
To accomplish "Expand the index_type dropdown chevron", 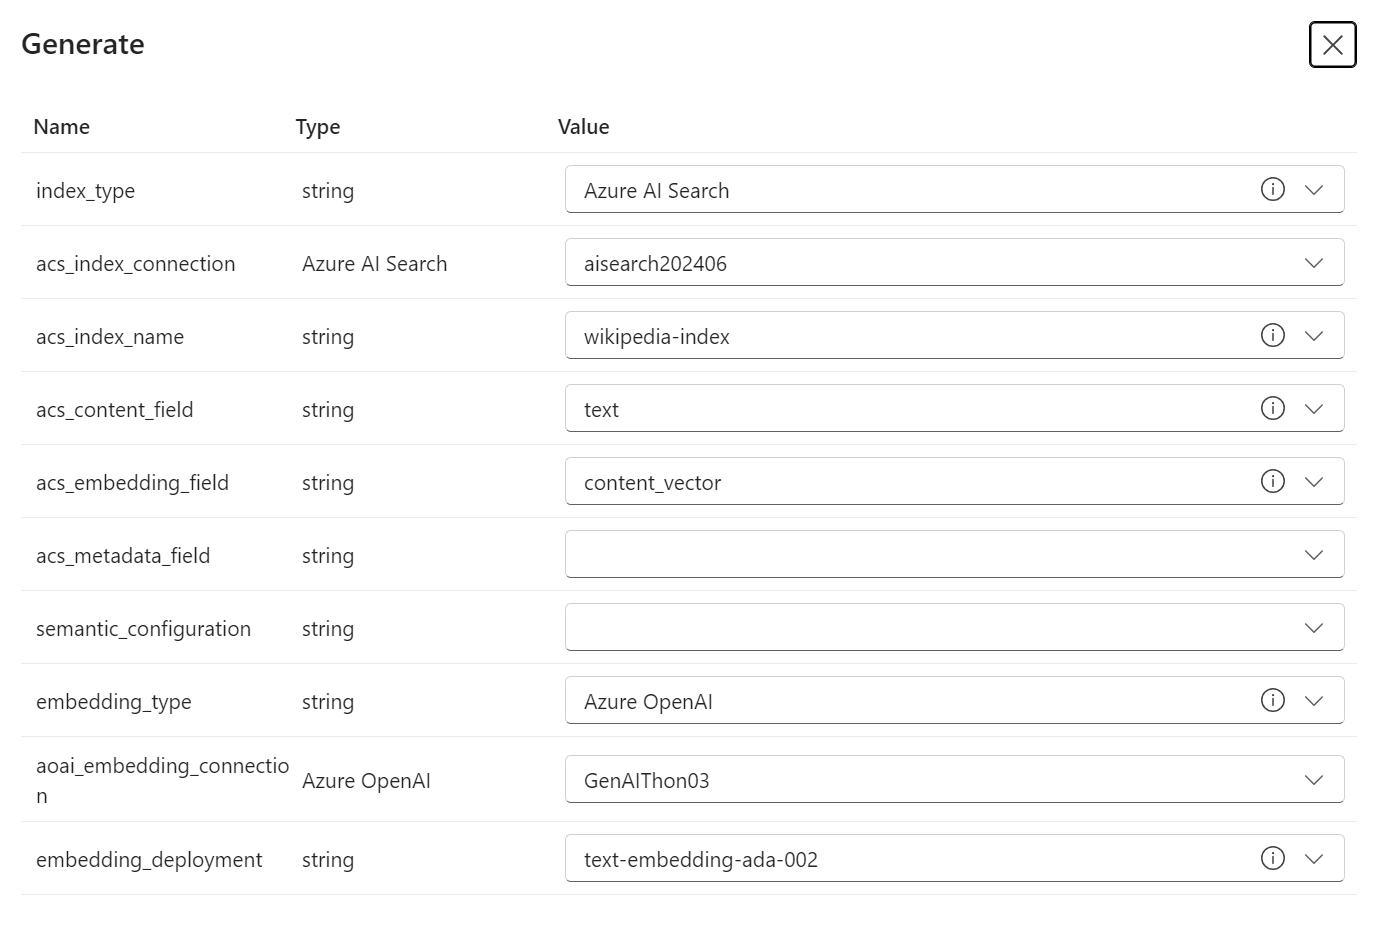I will 1314,190.
